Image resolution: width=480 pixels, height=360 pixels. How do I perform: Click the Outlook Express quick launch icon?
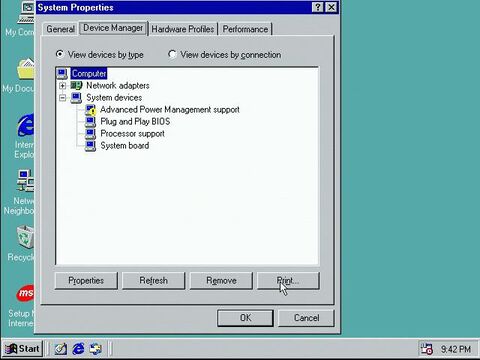[96, 349]
